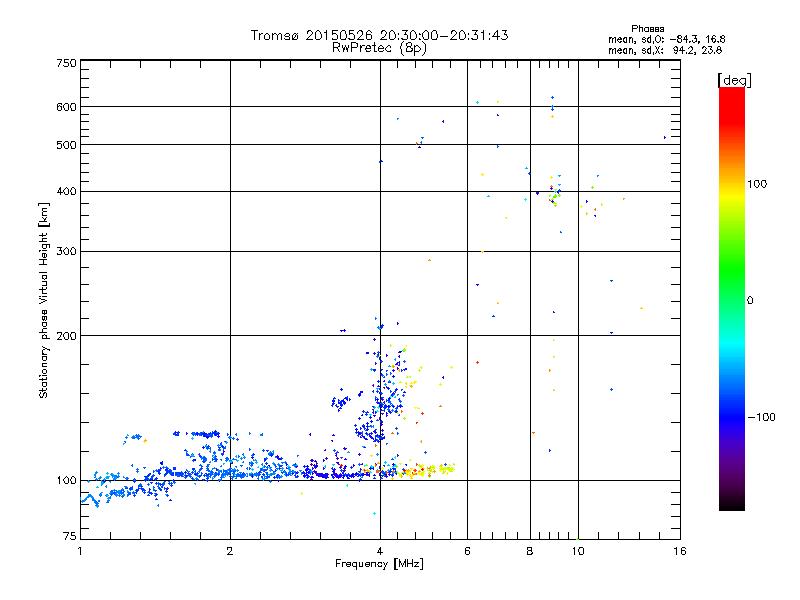Click x-axis tick label "6"

[467, 551]
